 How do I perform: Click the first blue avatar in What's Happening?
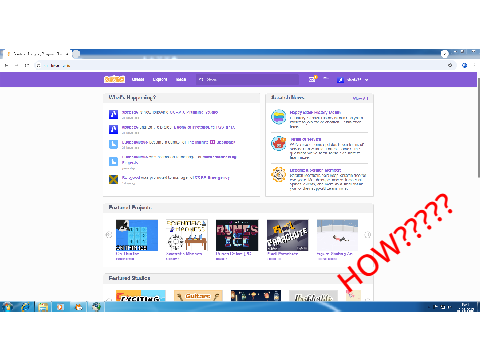(113, 114)
